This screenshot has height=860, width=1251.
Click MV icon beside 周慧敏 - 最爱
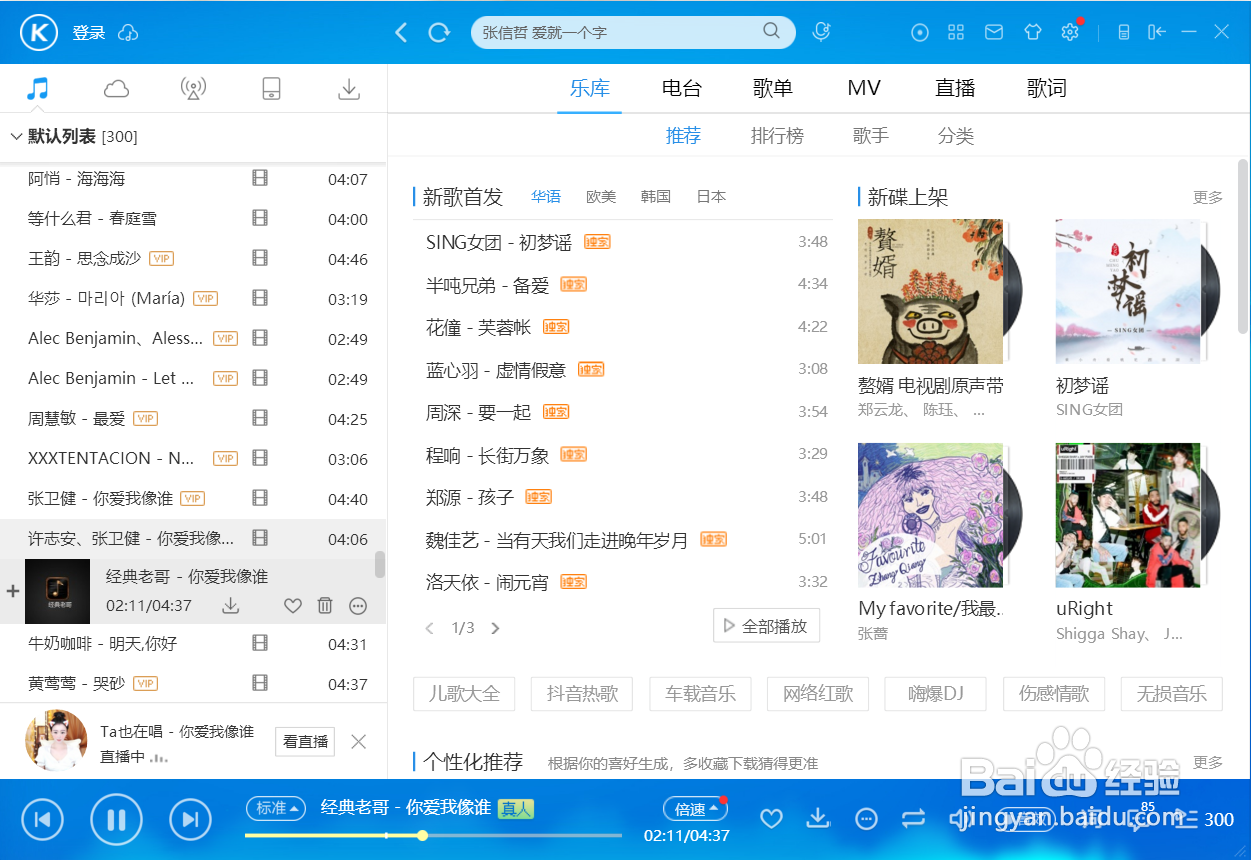261,418
